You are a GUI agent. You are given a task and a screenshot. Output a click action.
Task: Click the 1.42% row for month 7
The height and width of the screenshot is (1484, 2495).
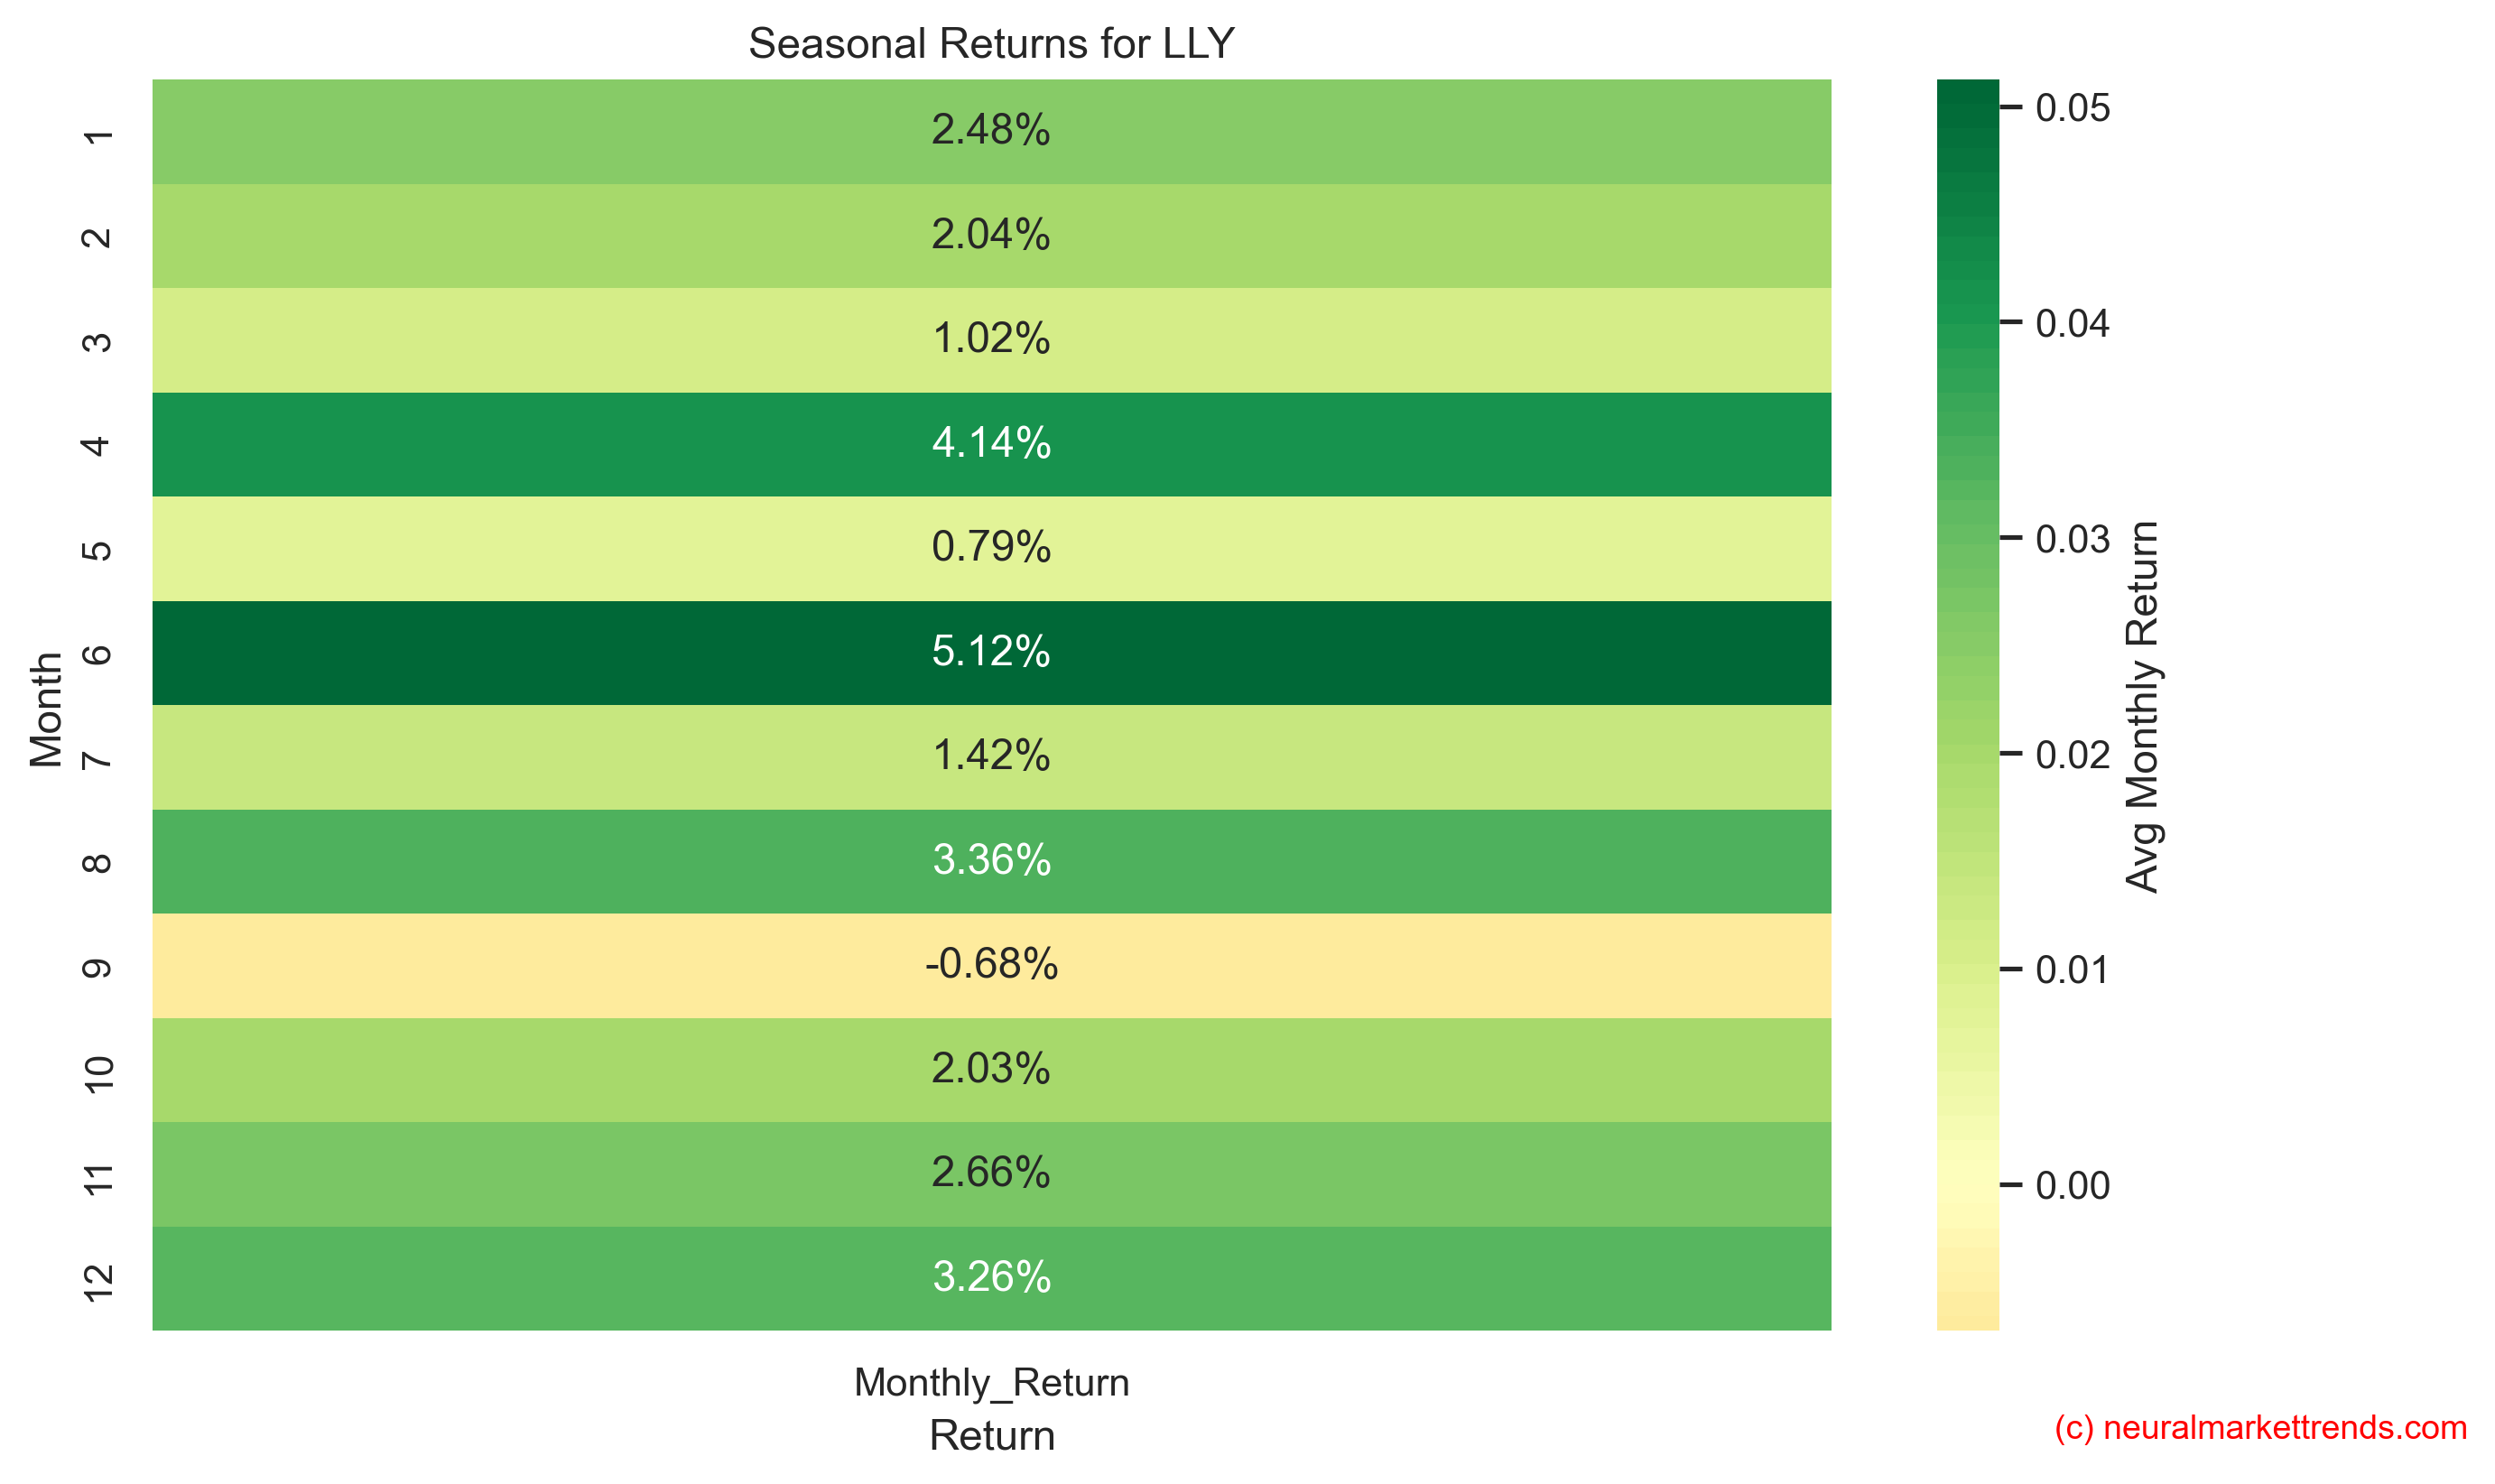click(990, 756)
